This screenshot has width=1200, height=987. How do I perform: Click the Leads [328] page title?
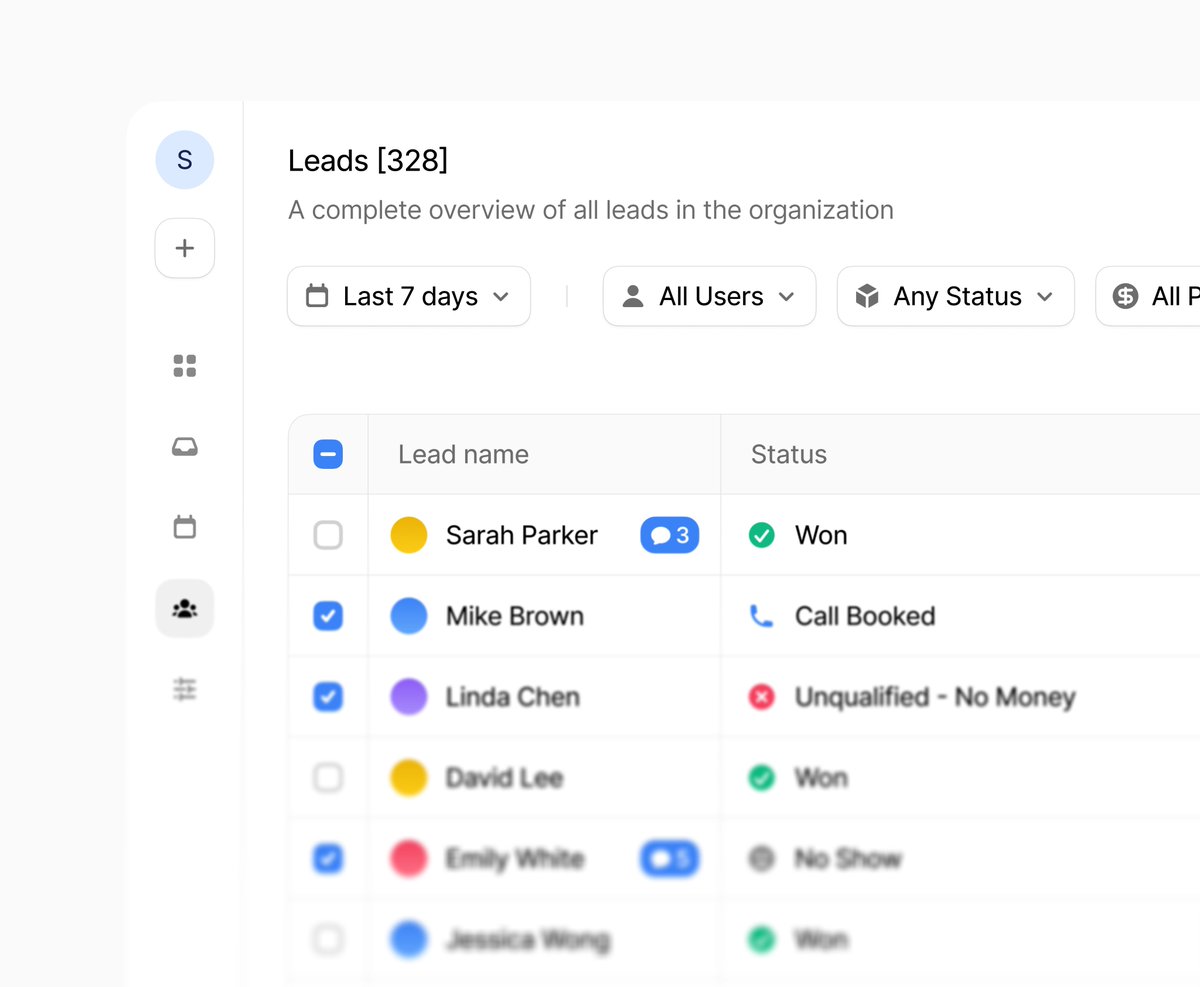tap(368, 160)
